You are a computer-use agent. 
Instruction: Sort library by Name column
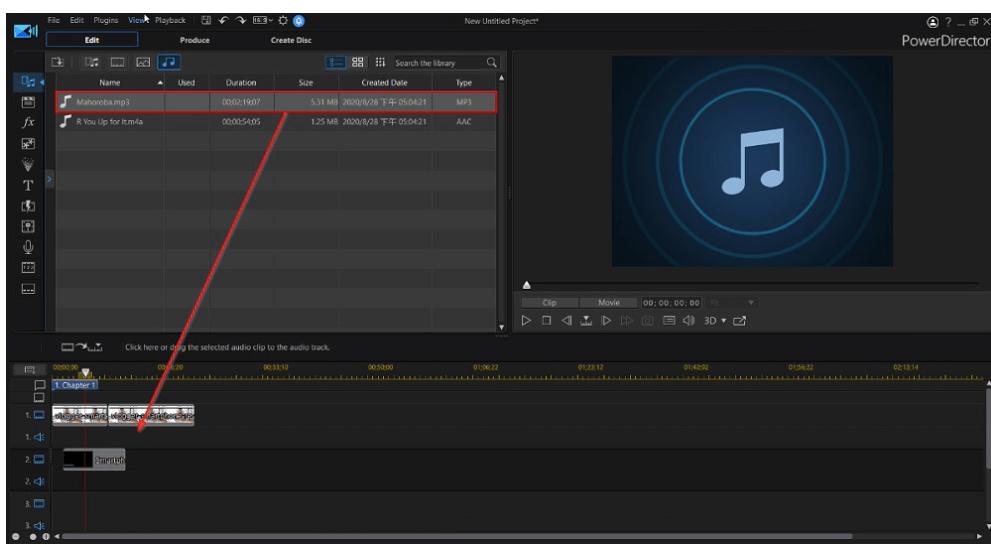pos(110,83)
